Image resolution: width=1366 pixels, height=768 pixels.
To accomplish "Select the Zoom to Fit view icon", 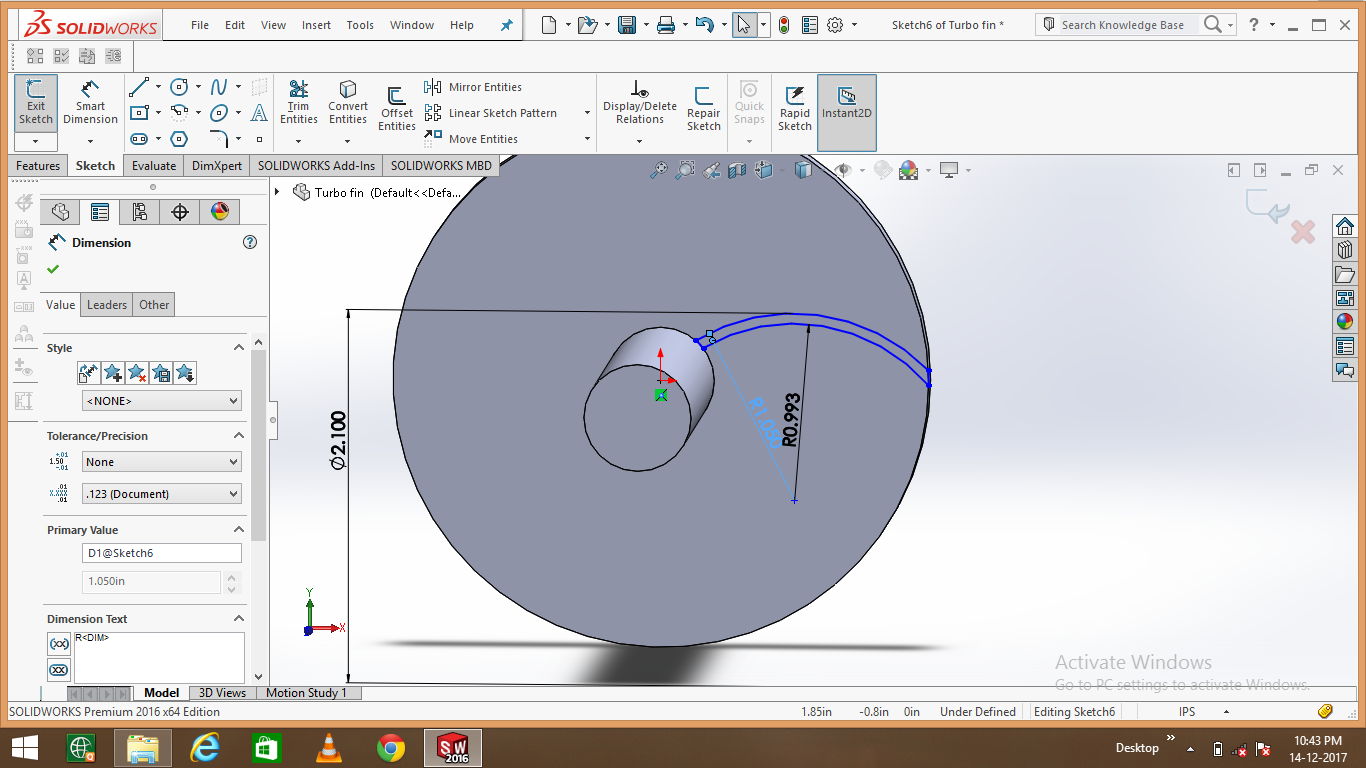I will [657, 170].
